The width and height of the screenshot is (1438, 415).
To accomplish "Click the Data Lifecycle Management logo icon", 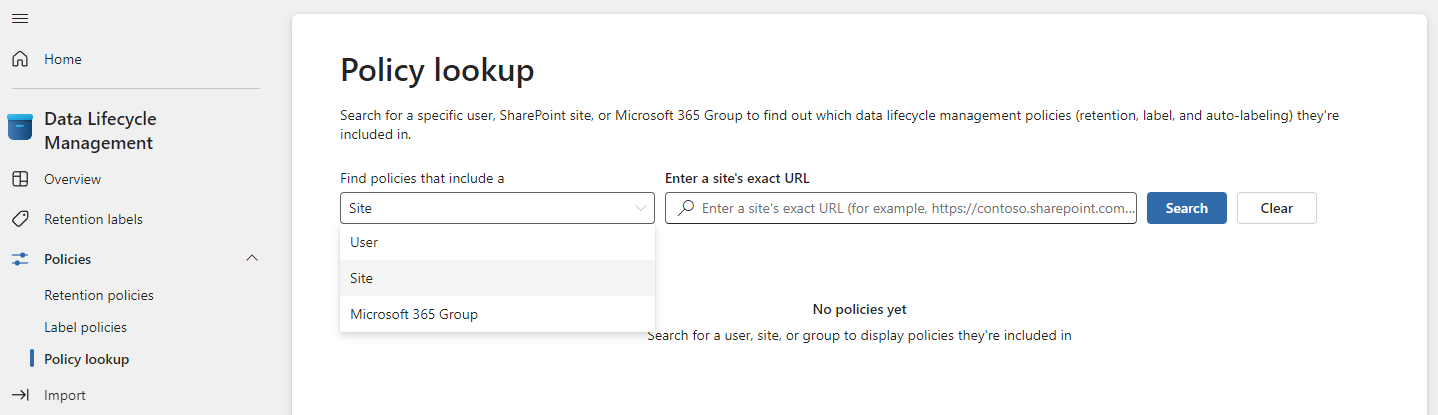I will 20,128.
